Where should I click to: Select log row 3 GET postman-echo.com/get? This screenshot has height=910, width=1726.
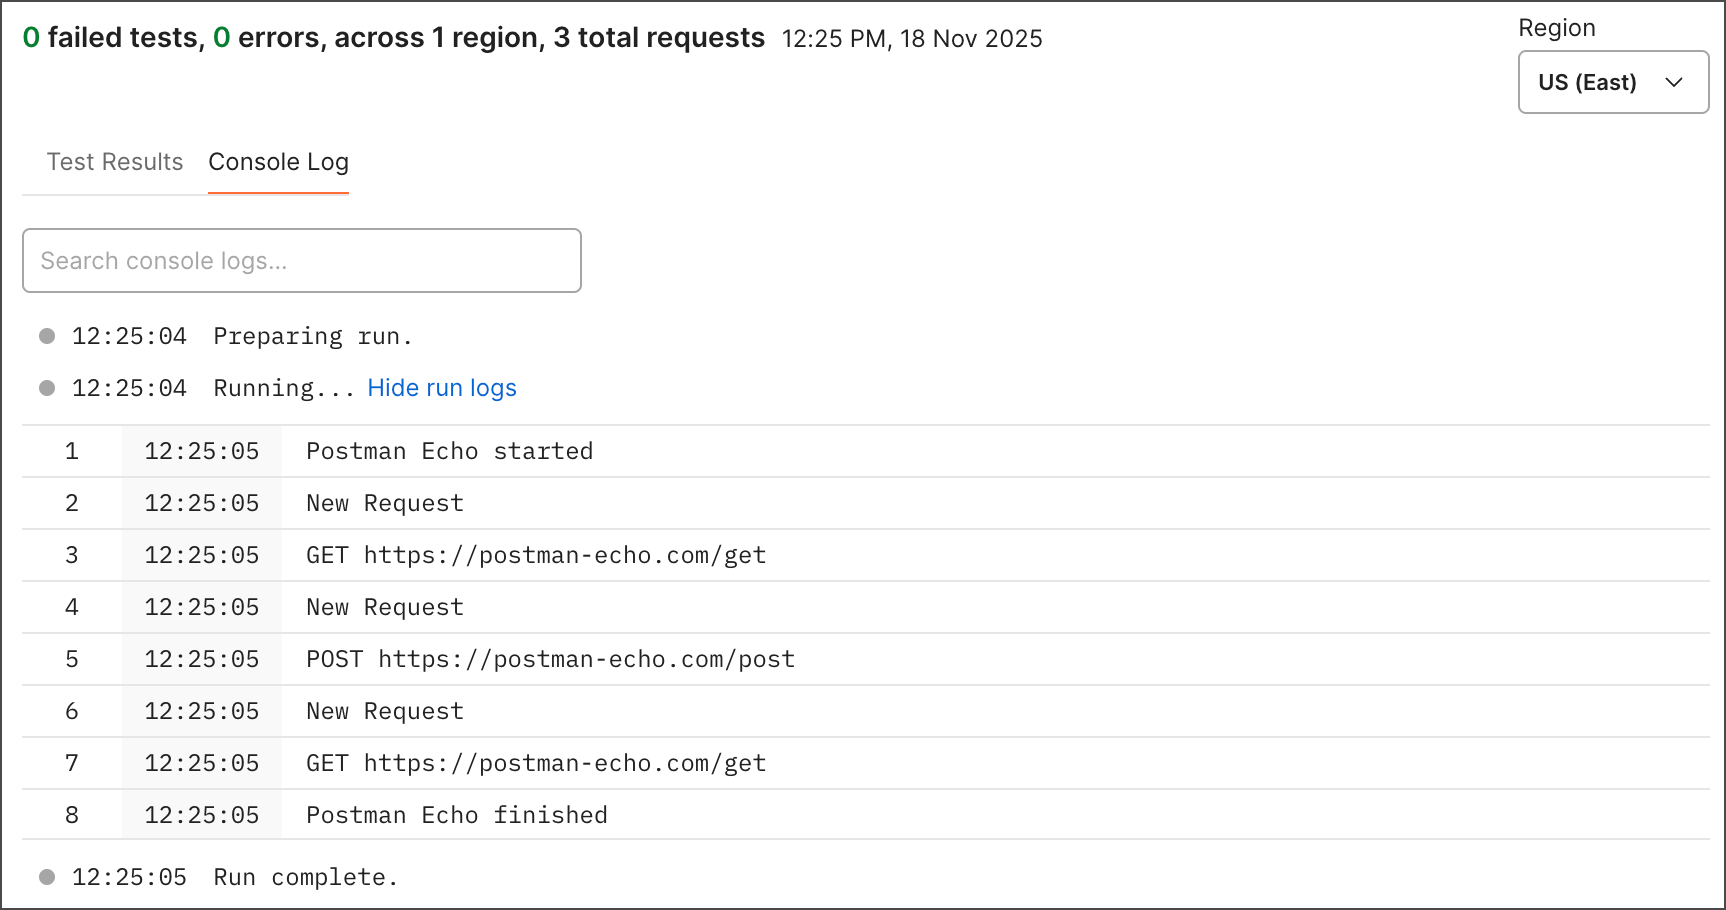point(536,555)
